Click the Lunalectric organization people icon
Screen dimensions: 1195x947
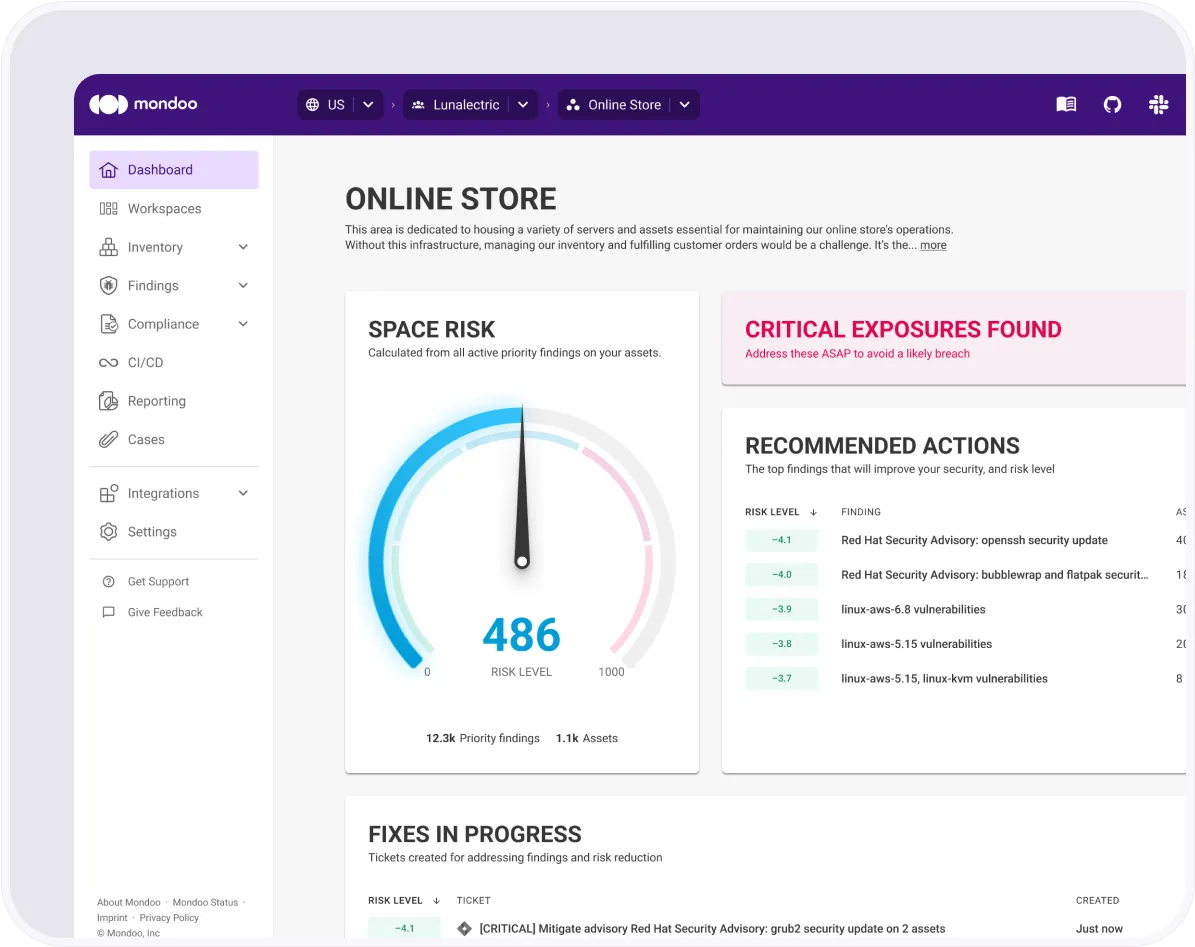[x=418, y=104]
